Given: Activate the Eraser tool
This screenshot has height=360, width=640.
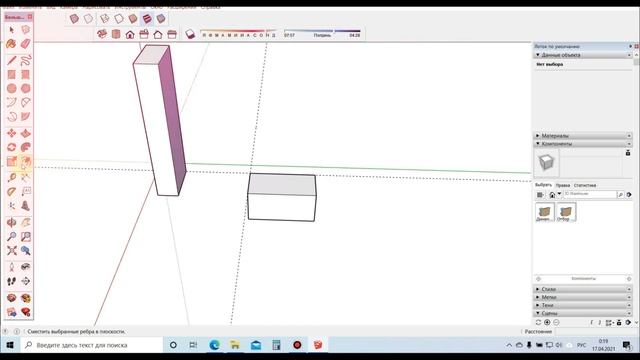Looking at the screenshot, I should point(26,43).
